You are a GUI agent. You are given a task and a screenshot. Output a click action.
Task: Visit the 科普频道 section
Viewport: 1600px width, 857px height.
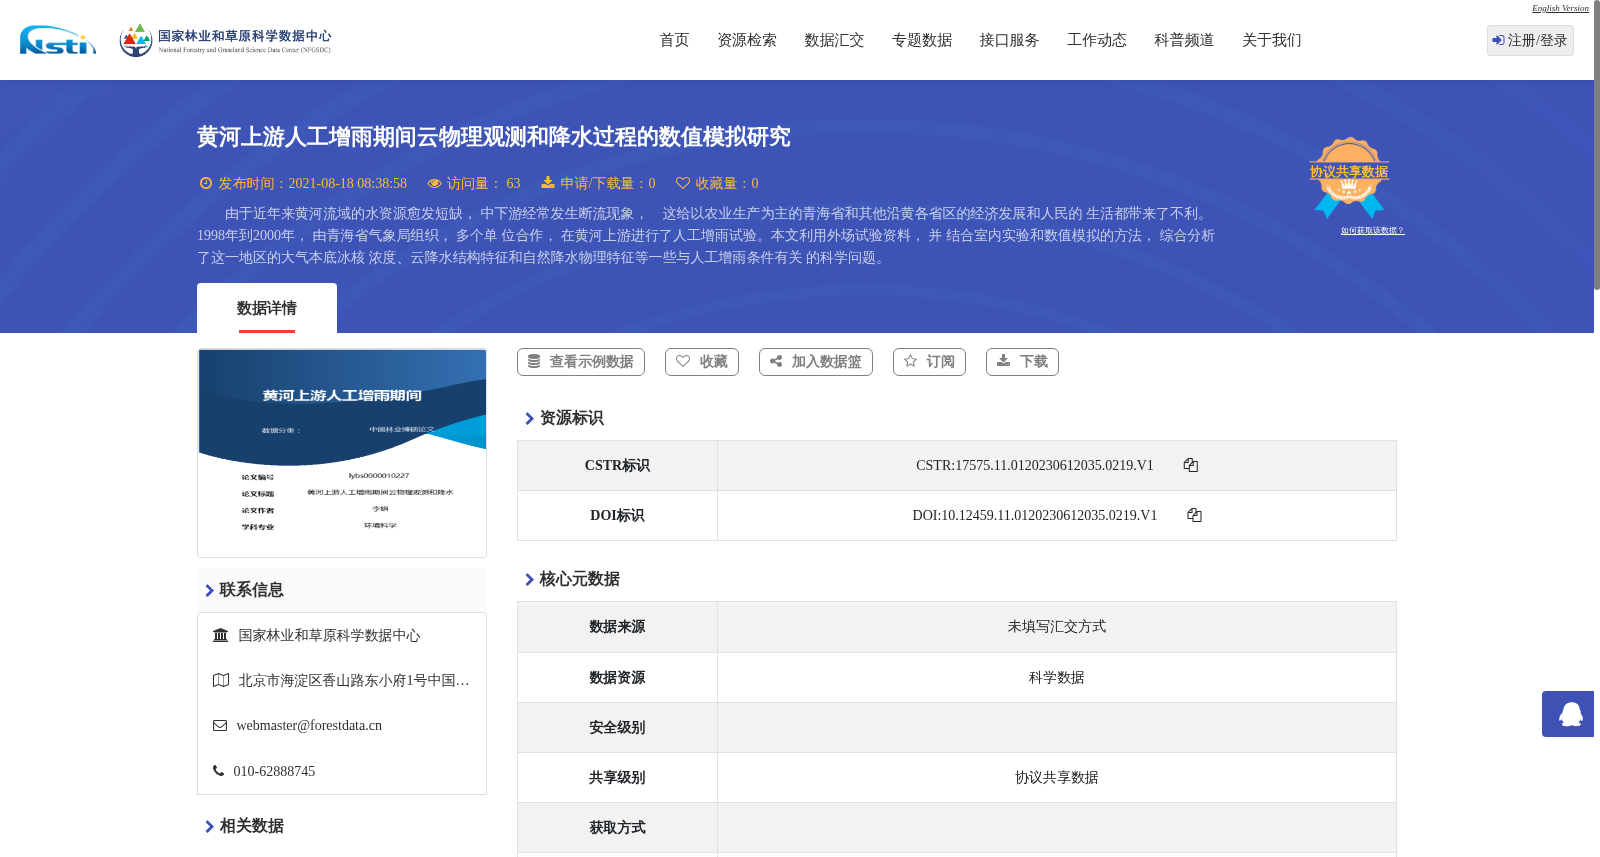pyautogui.click(x=1184, y=40)
